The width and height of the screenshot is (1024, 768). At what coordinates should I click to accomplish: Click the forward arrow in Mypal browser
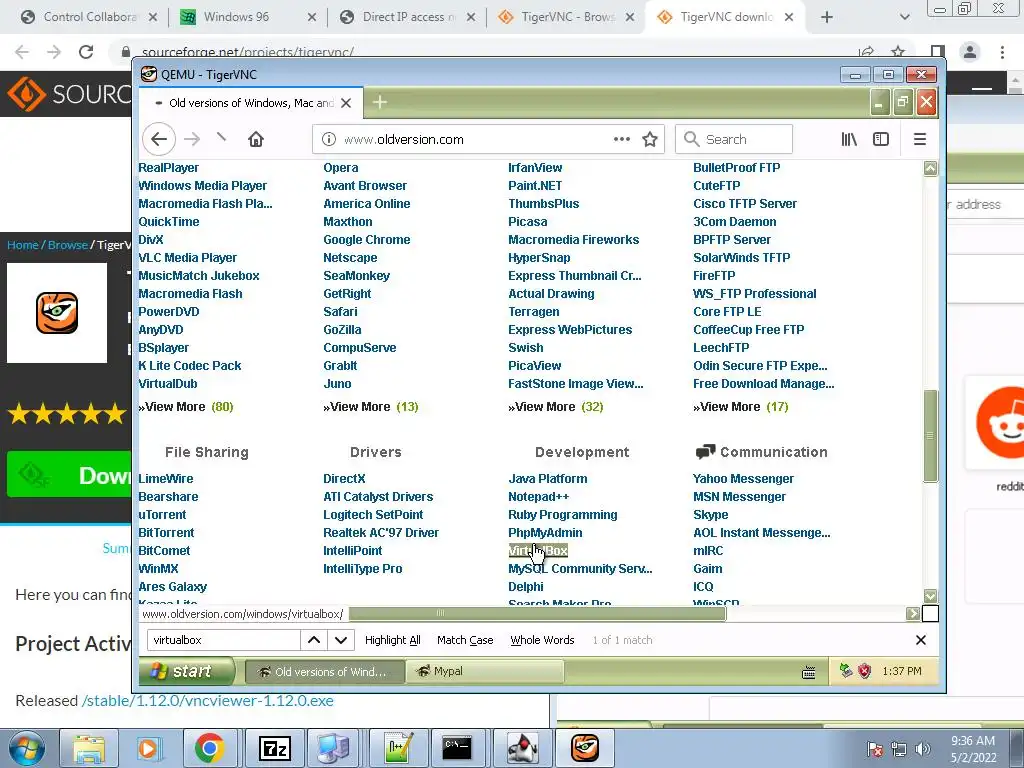[x=192, y=139]
